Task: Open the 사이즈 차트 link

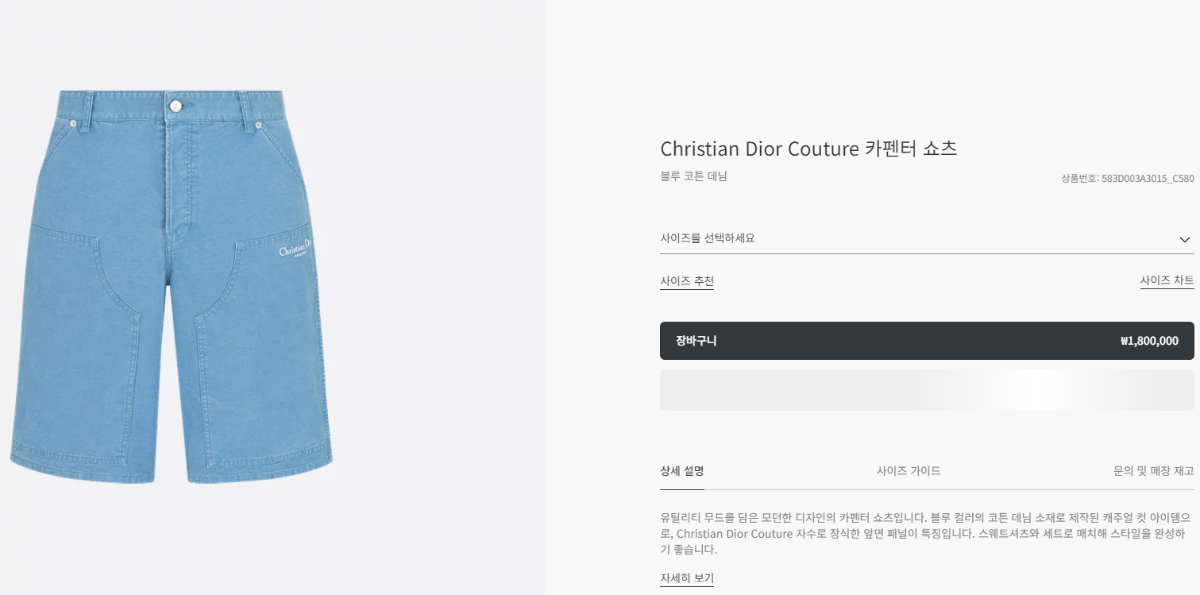Action: [1166, 281]
